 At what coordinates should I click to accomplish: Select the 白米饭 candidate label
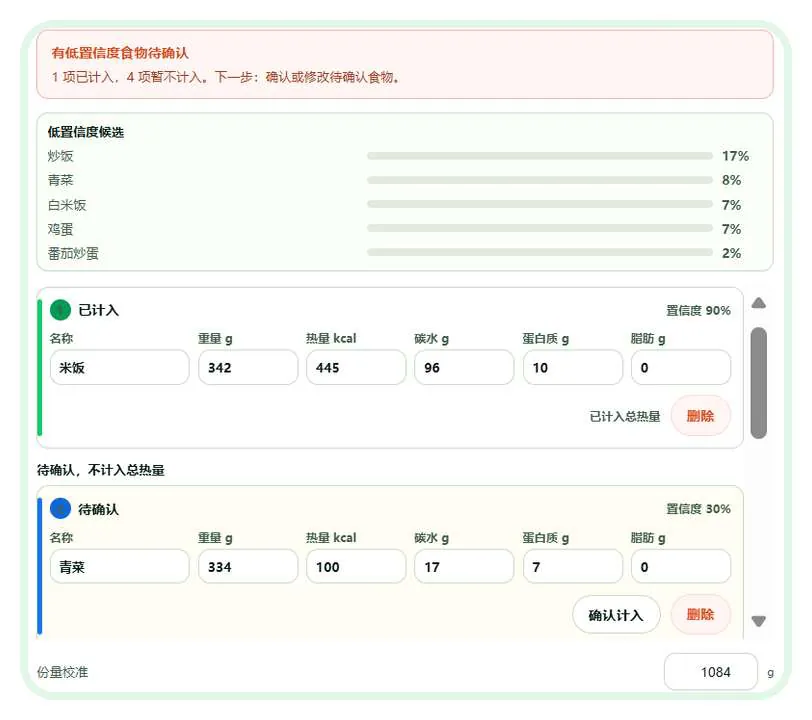[x=67, y=205]
